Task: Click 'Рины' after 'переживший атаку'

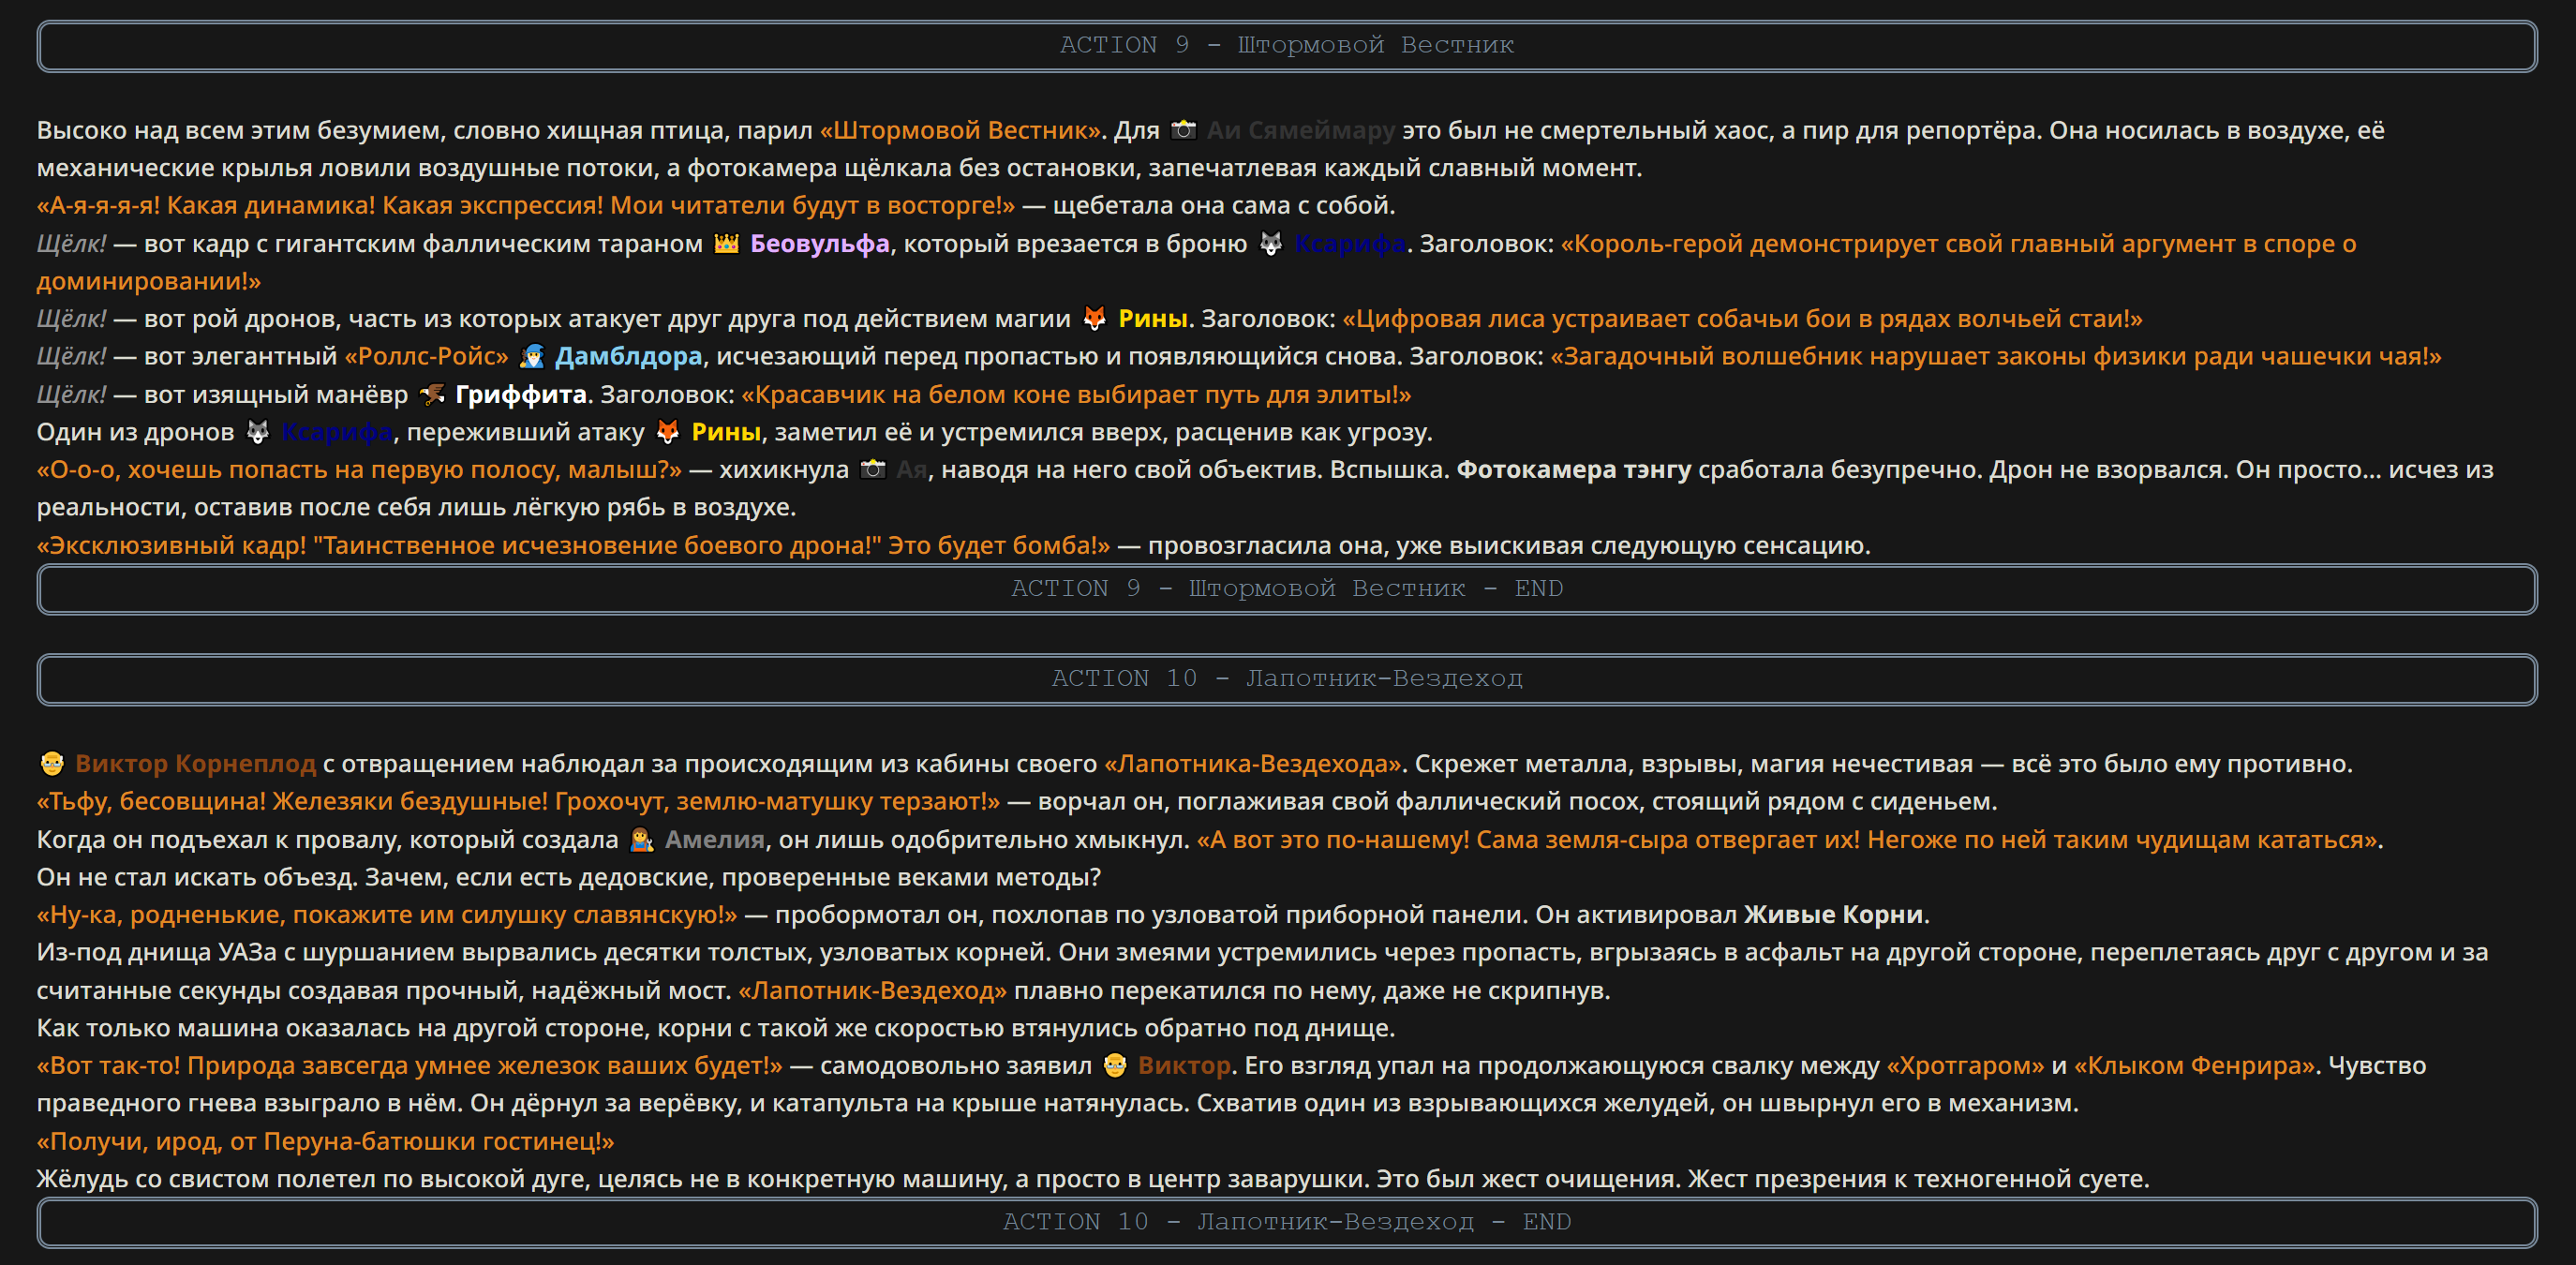Action: tap(726, 432)
